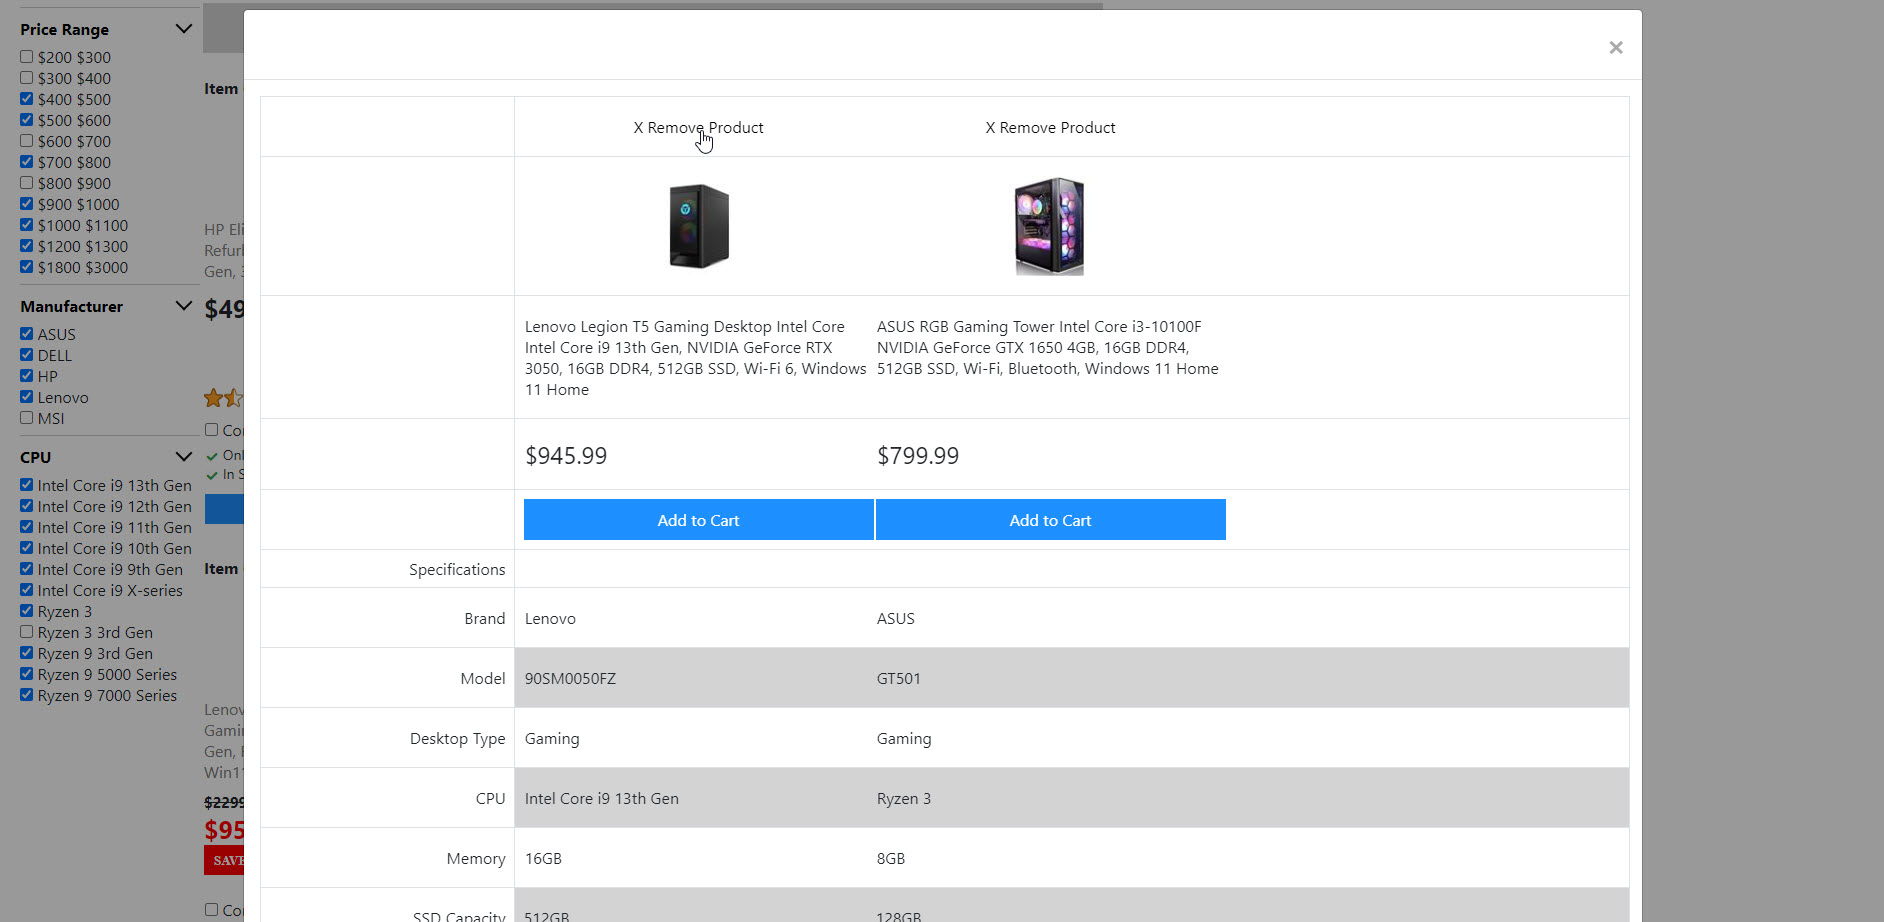Open the ASUS RGB Gaming Tower title
This screenshot has height=922, width=1884.
pos(1047,347)
